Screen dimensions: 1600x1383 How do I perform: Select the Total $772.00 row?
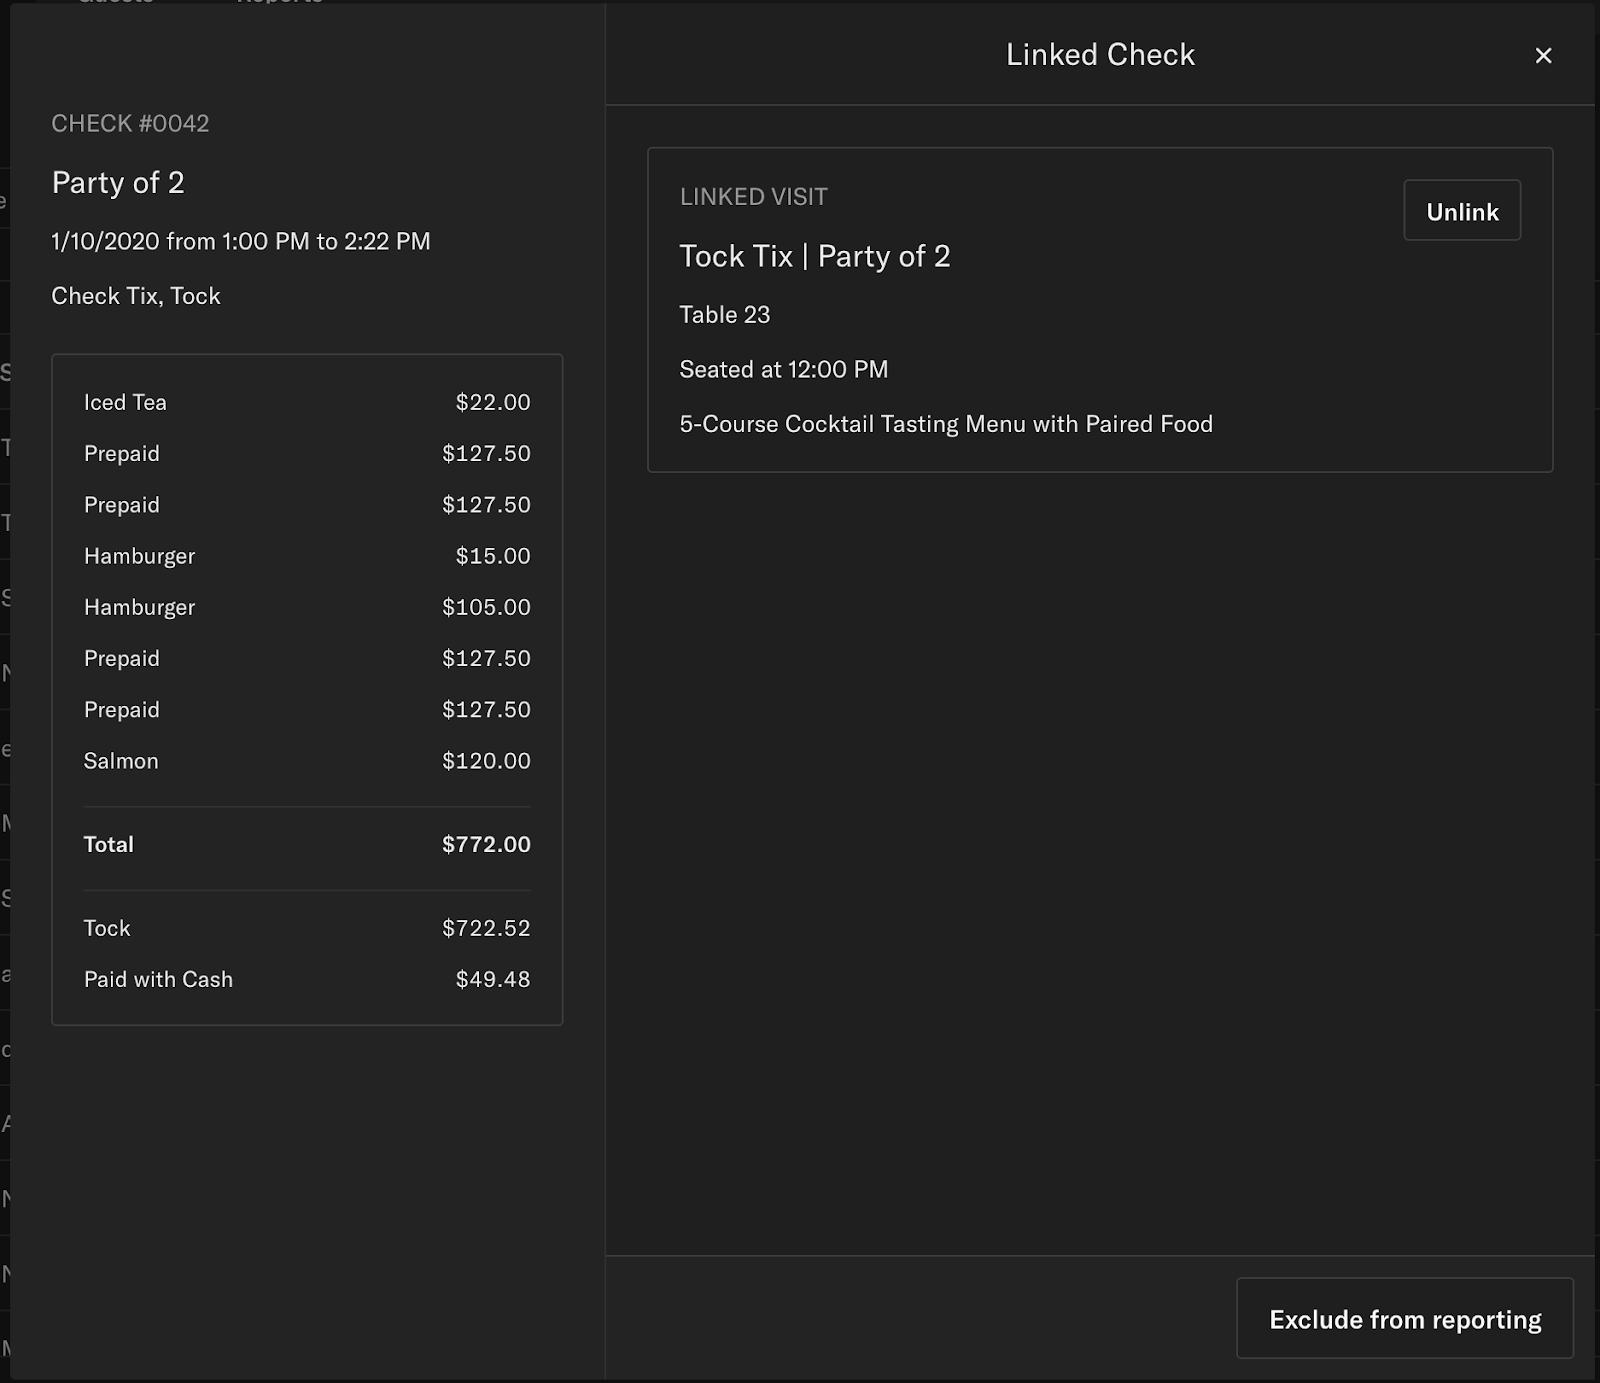pos(306,844)
